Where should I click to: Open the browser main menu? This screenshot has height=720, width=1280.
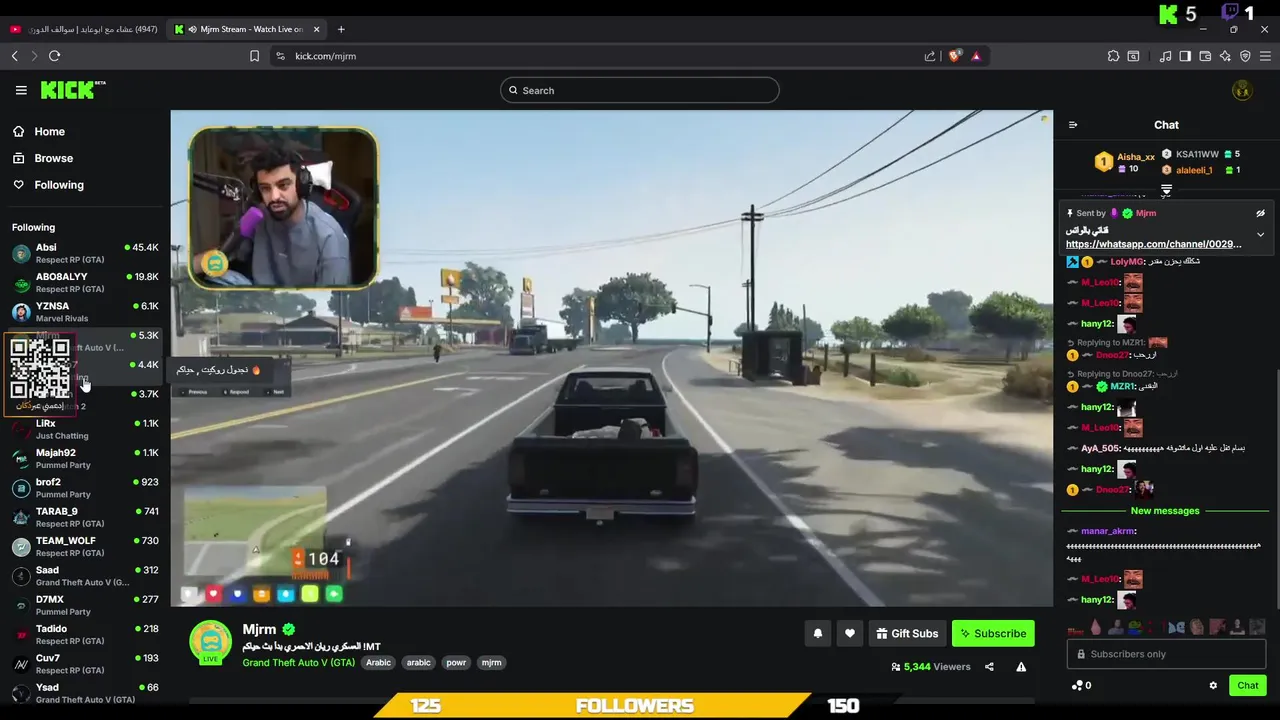1265,56
